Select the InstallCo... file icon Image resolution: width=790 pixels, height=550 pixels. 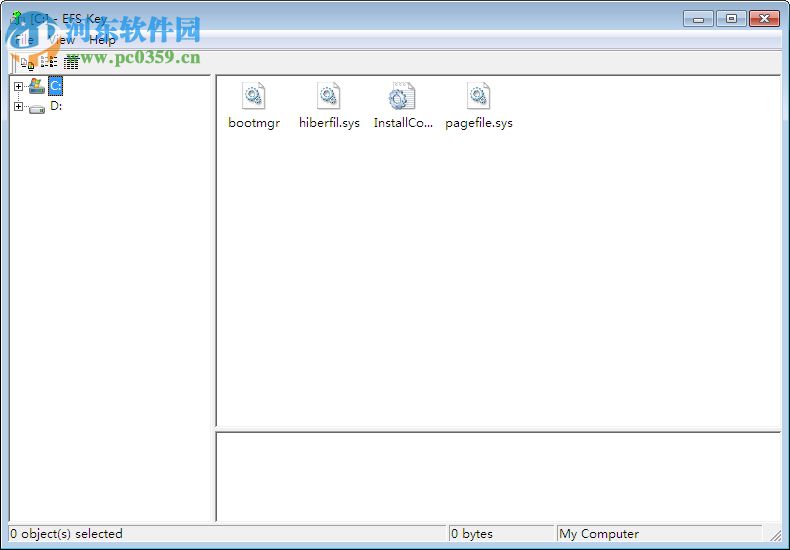402,96
